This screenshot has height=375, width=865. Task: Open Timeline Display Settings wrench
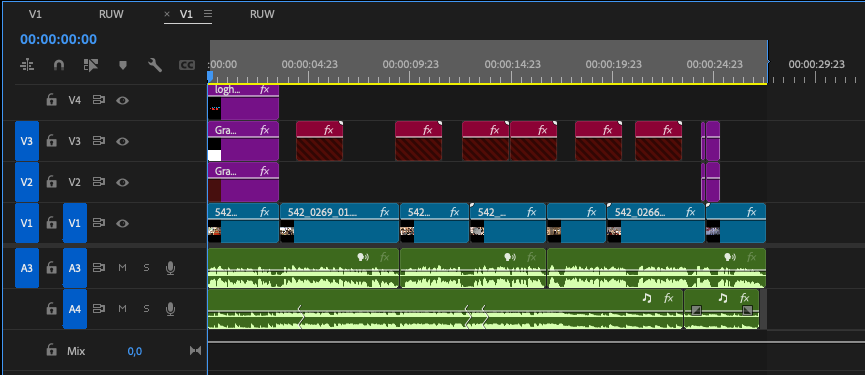(155, 66)
